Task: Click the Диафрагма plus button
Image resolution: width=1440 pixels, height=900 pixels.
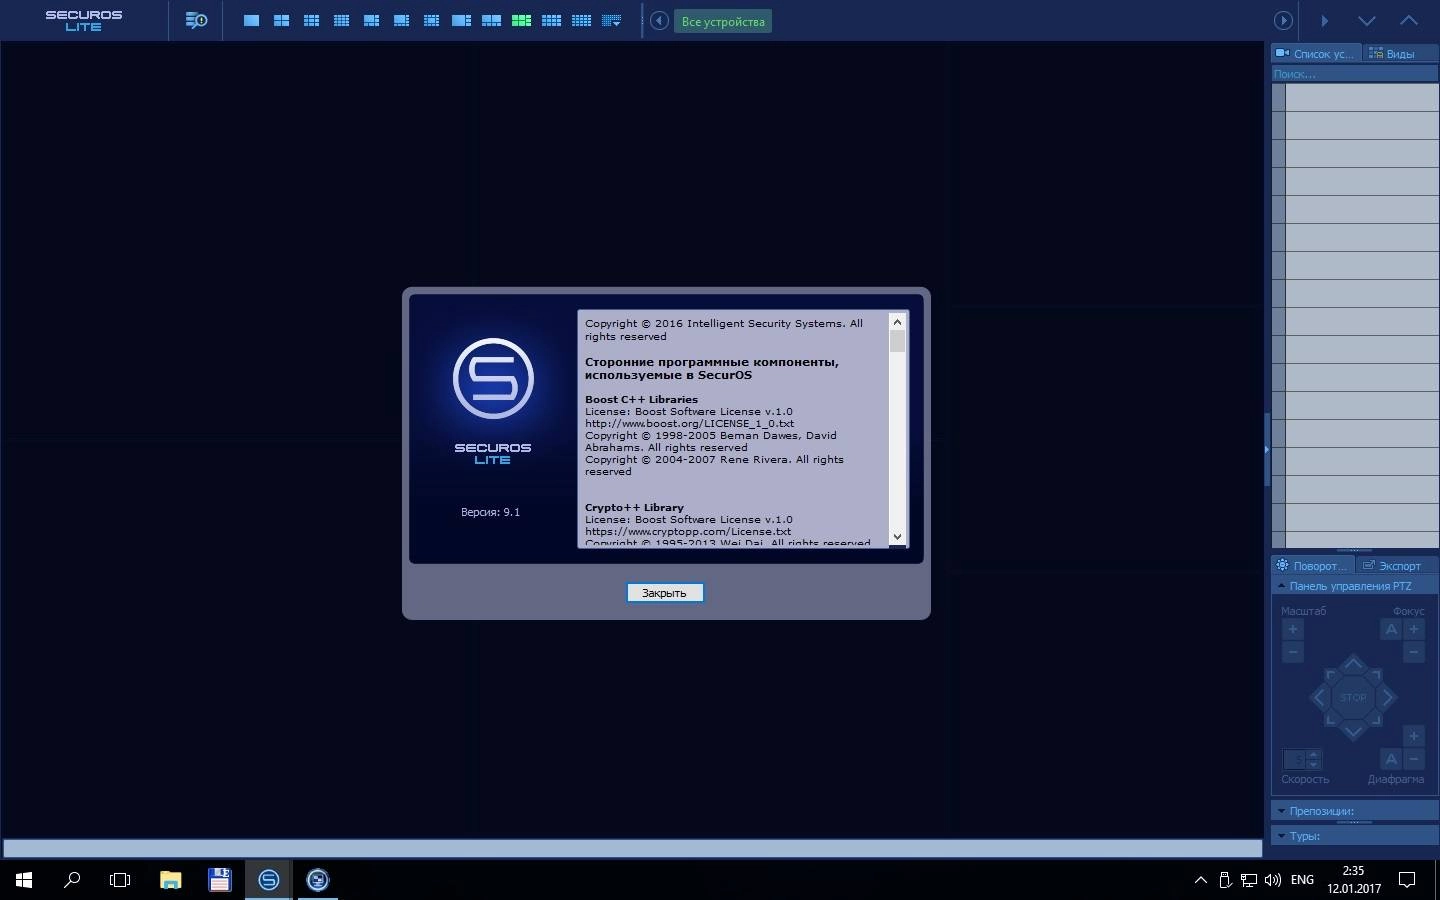Action: coord(1414,736)
